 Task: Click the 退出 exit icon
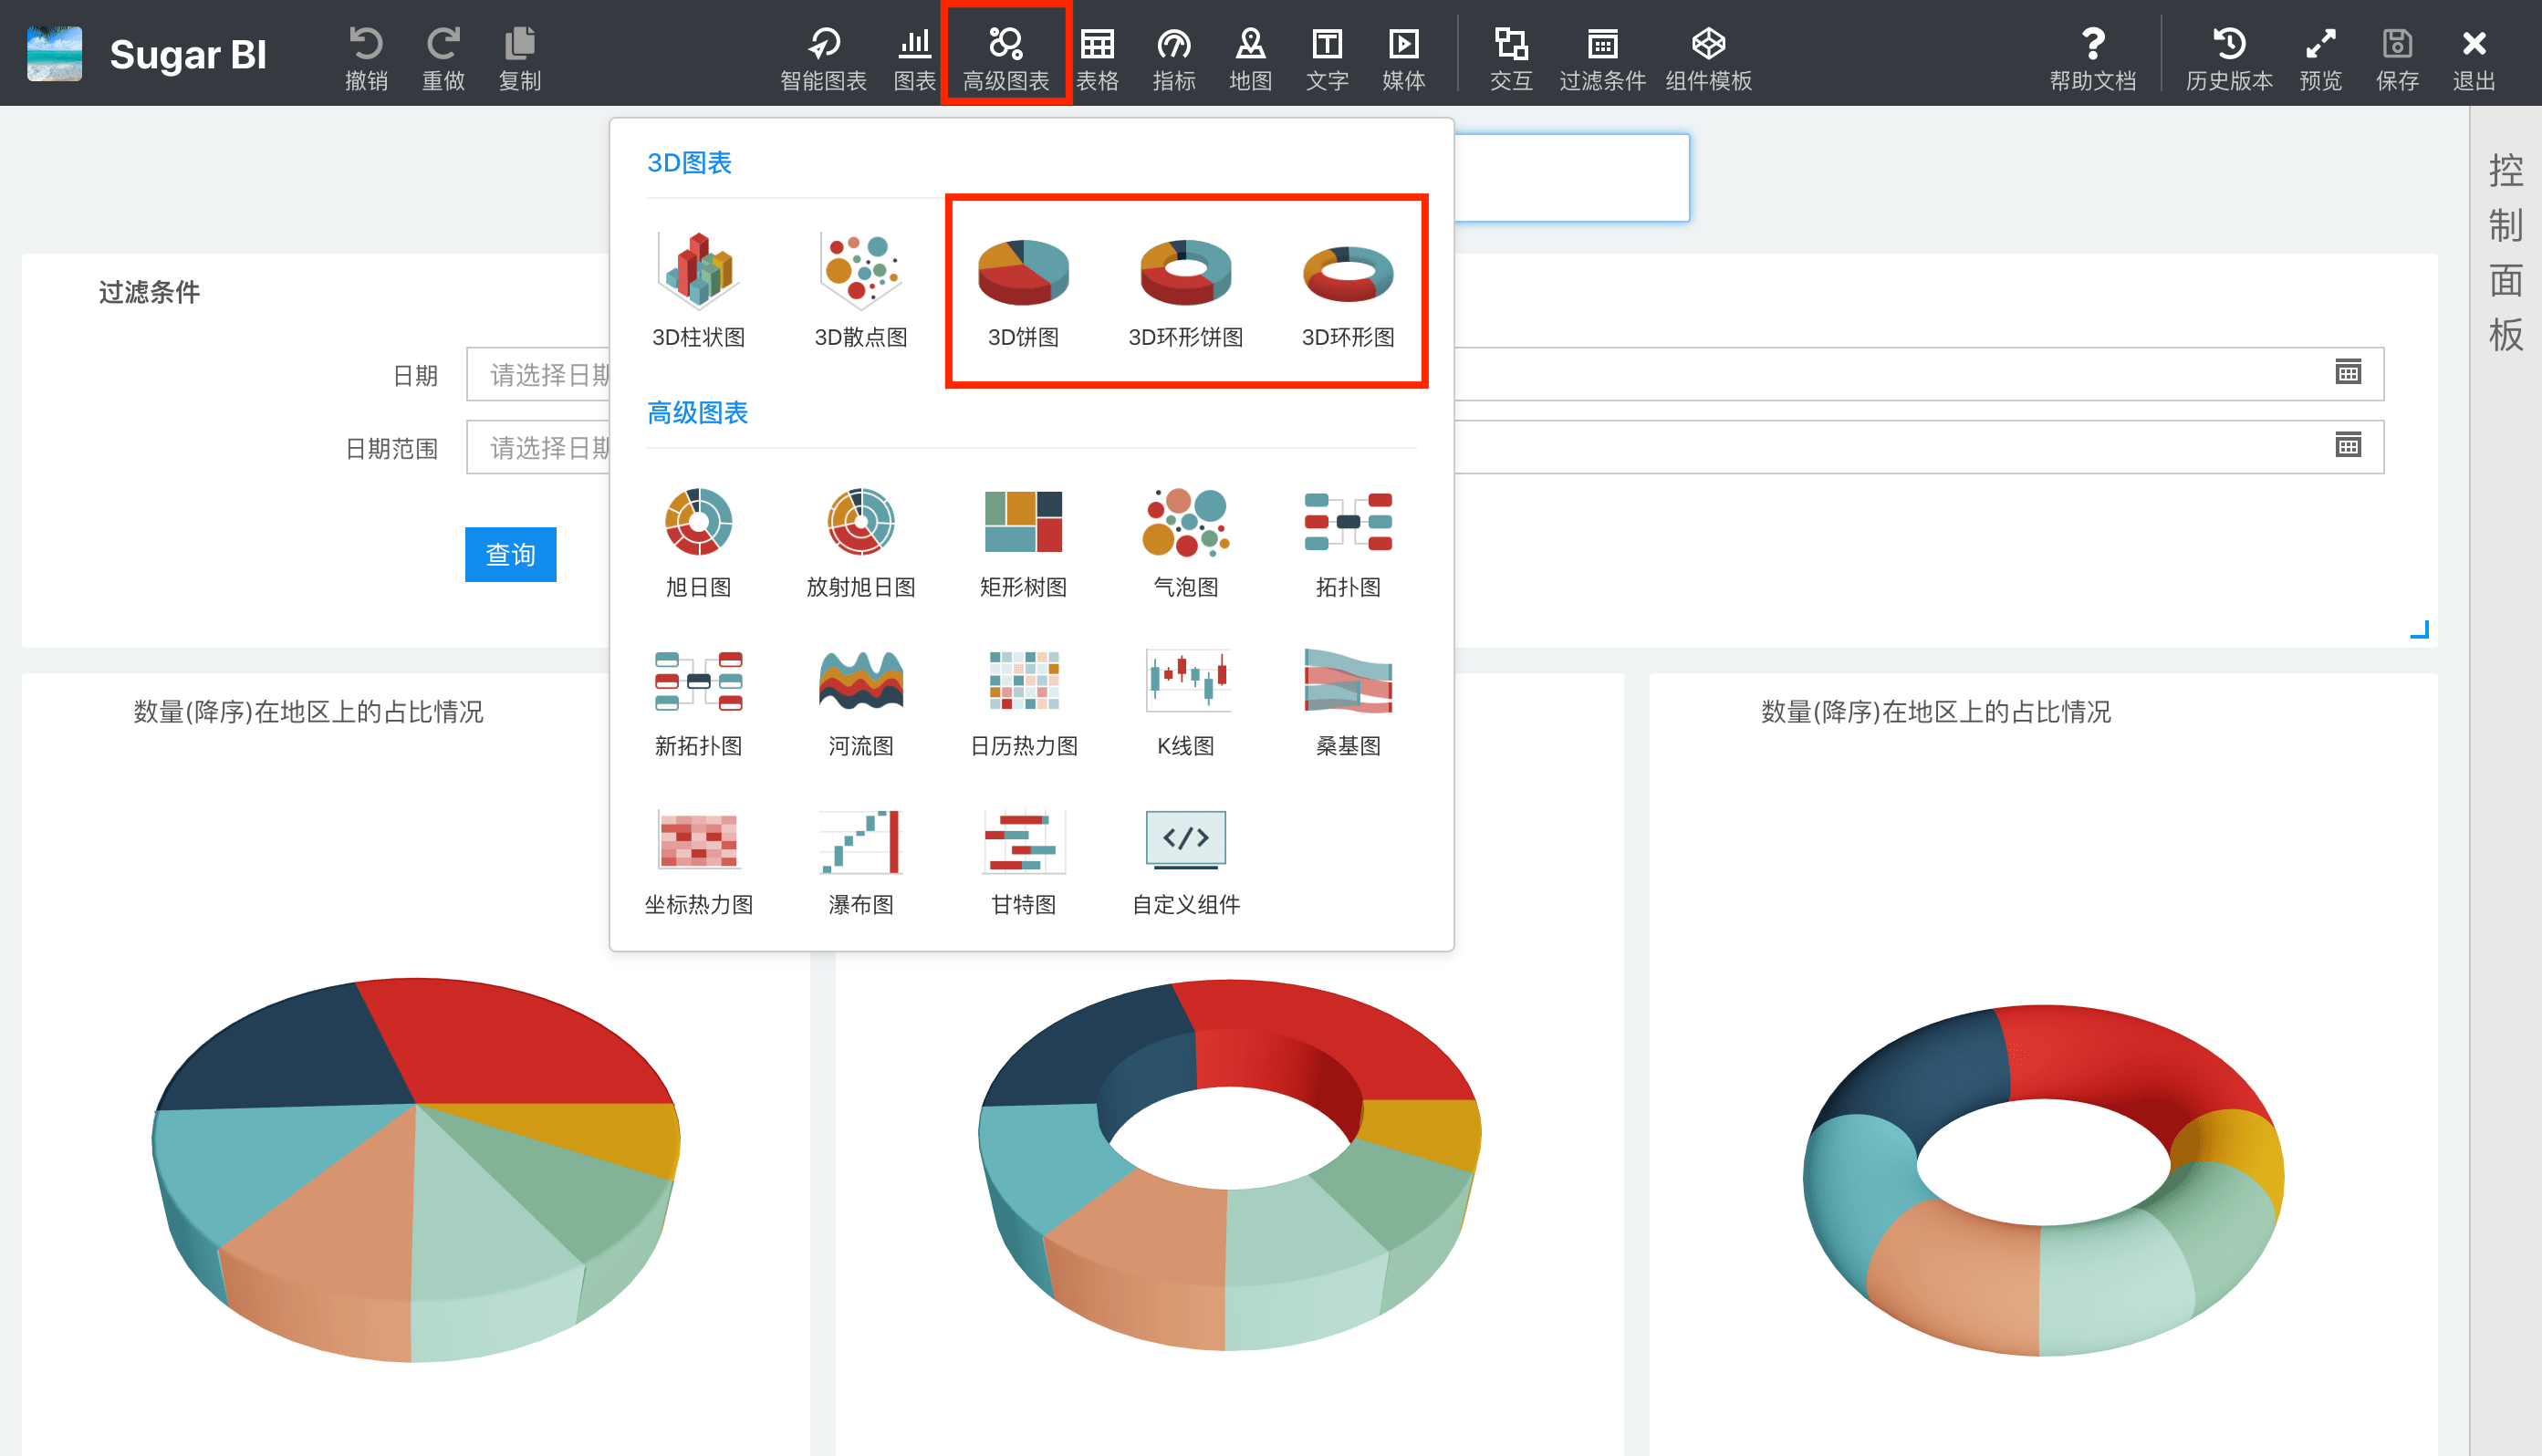[x=2474, y=43]
